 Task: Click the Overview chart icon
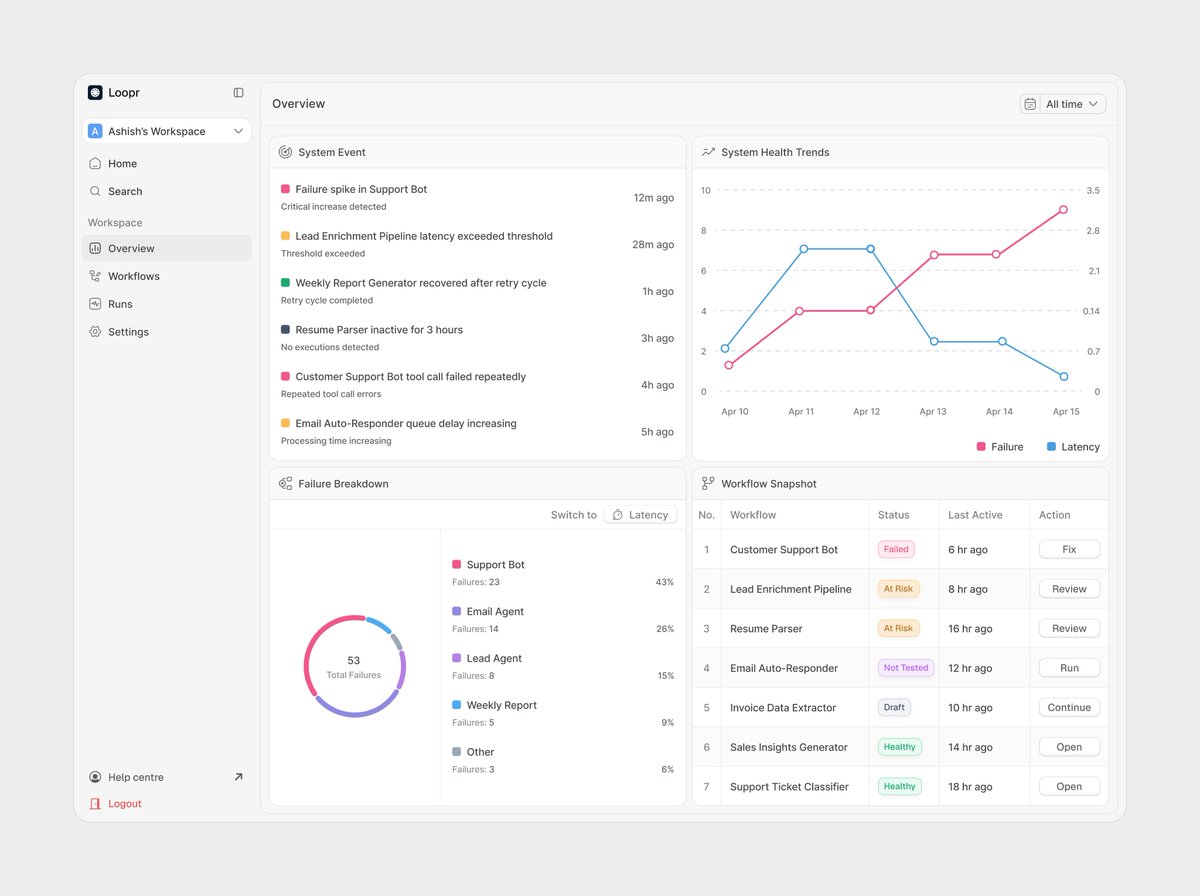point(95,248)
